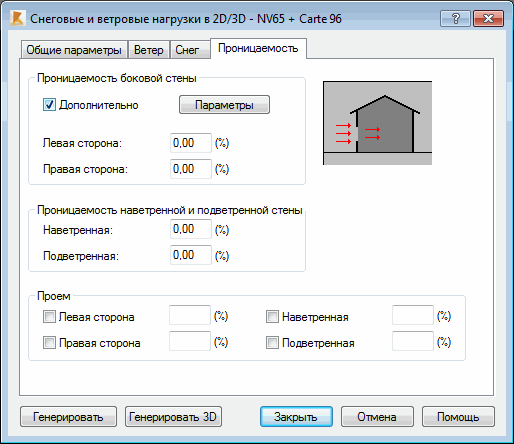Tick the Наветренная opening checkbox
This screenshot has height=444, width=514.
272,316
